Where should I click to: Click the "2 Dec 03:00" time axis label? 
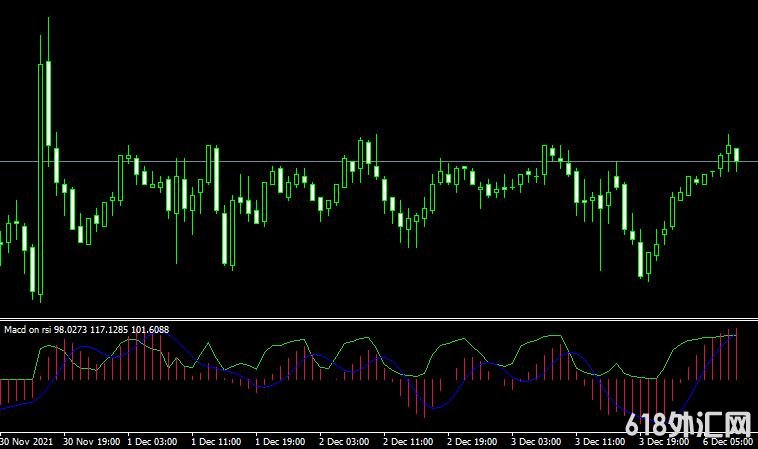pyautogui.click(x=344, y=442)
